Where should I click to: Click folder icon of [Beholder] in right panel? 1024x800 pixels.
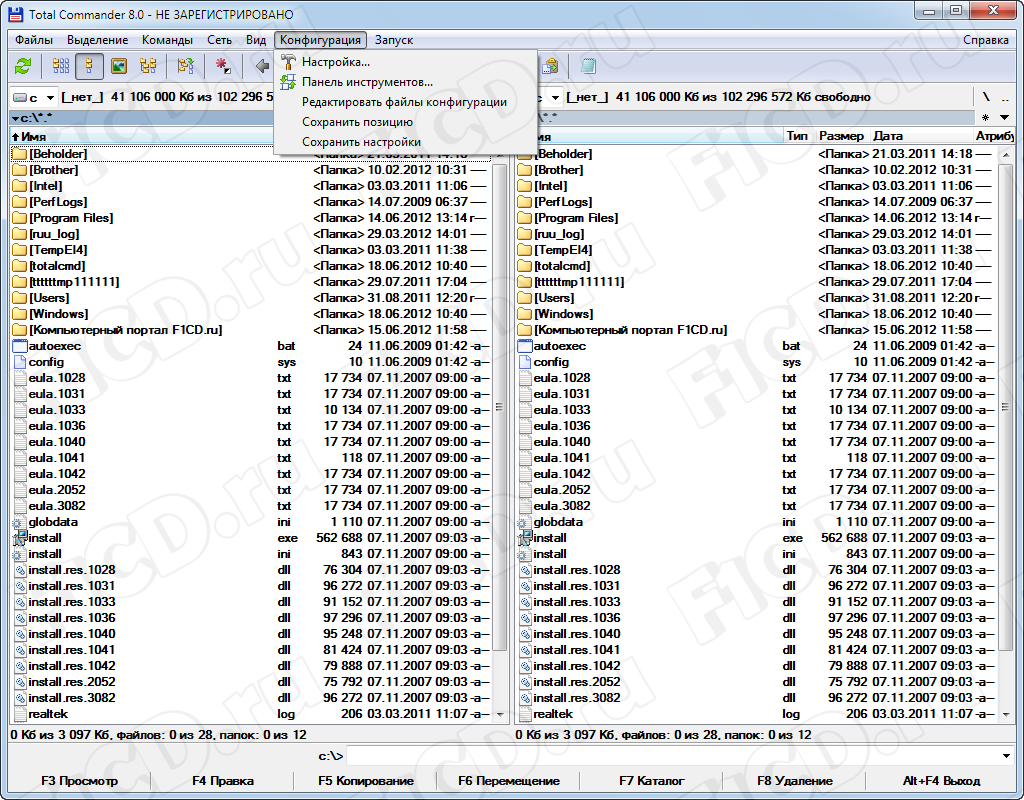click(524, 154)
